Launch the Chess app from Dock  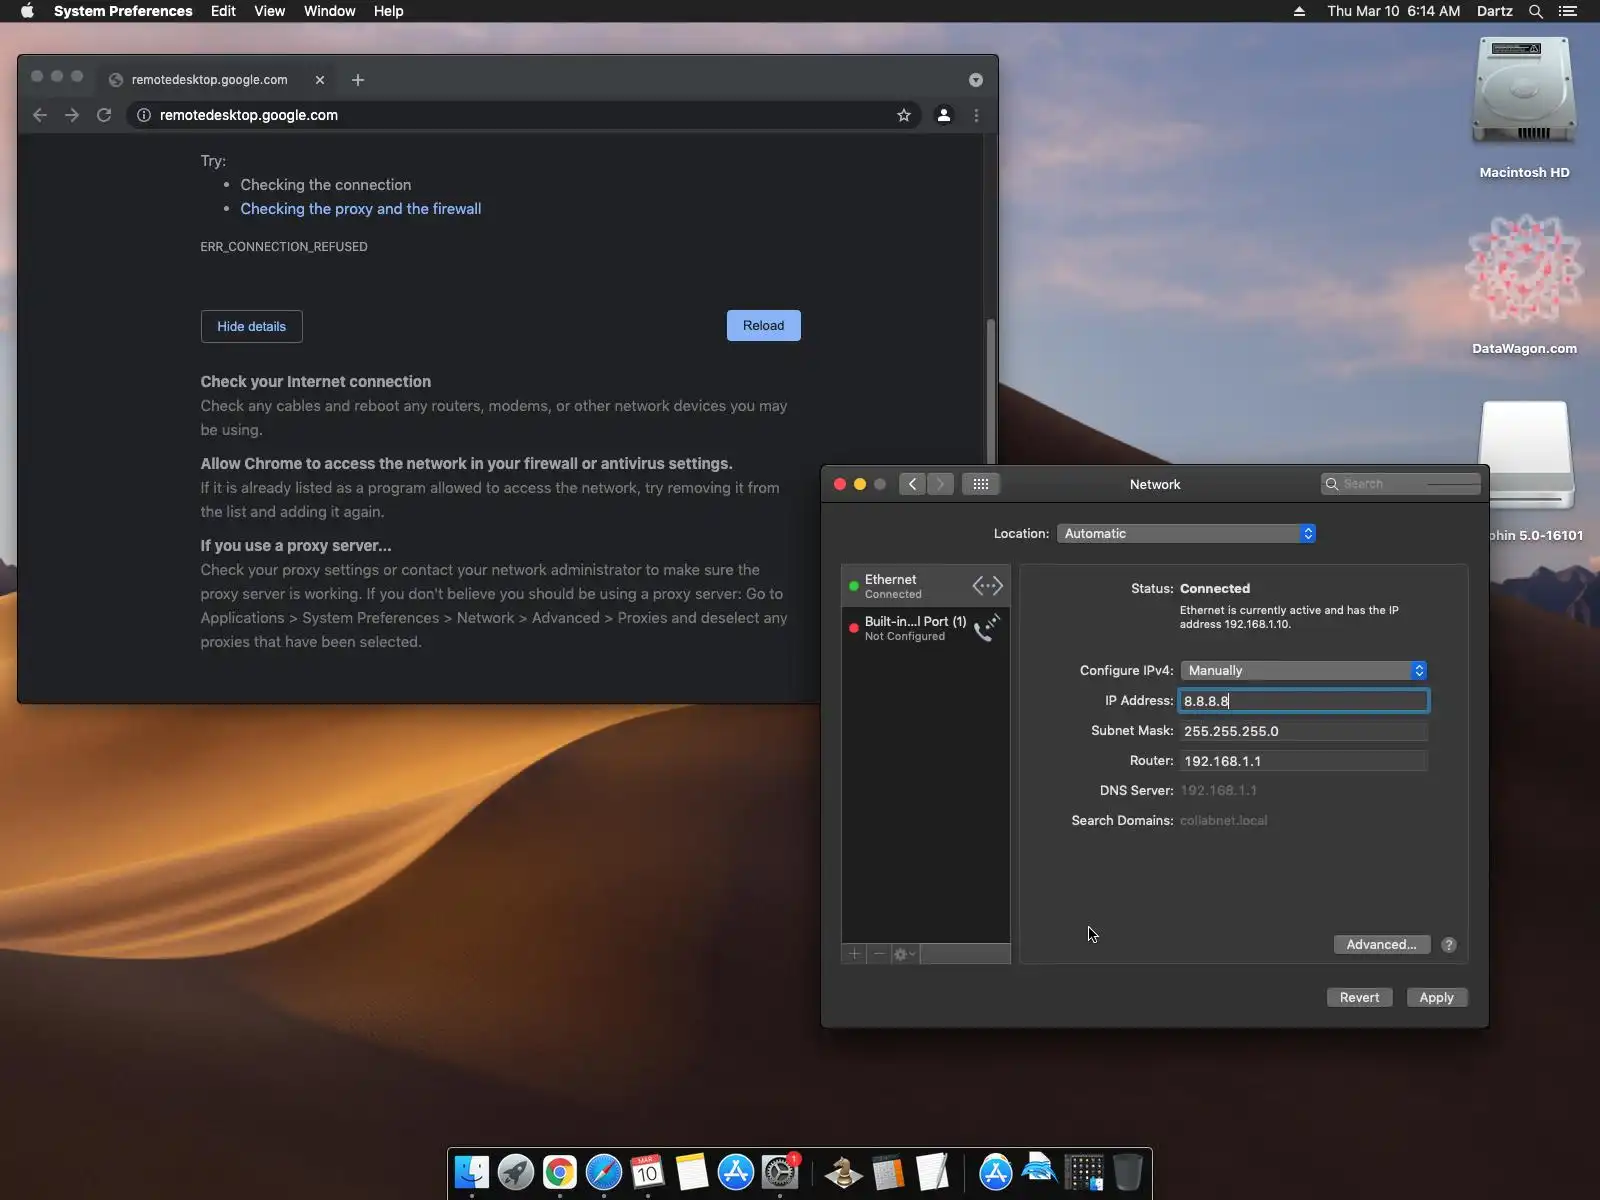click(x=844, y=1172)
